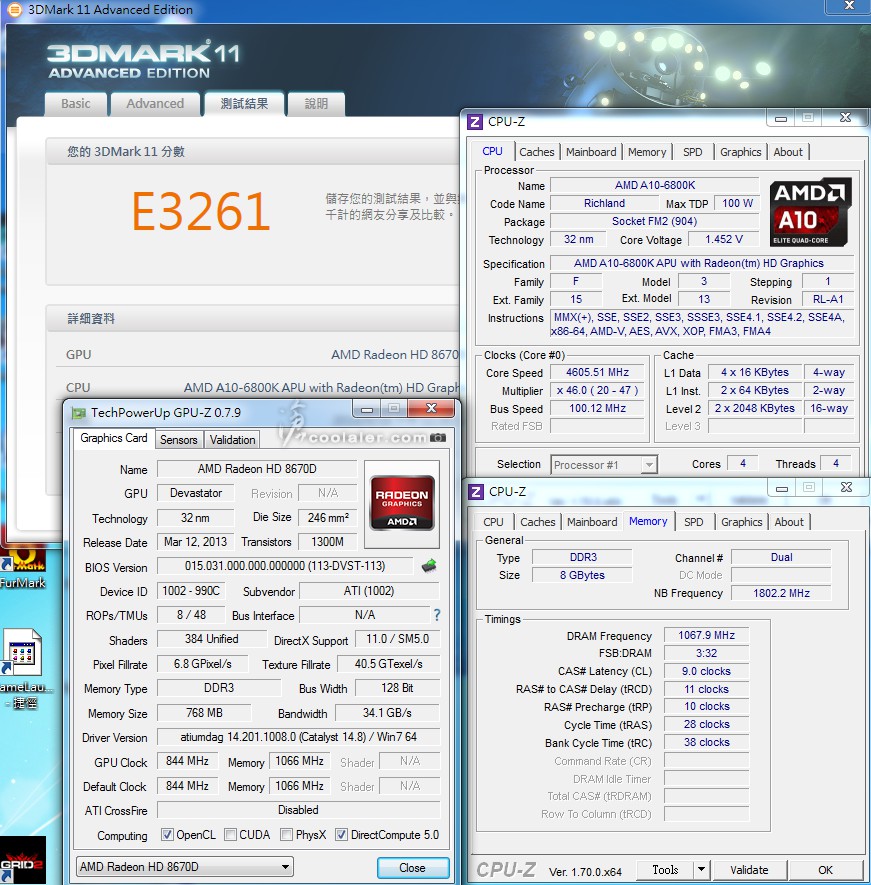The width and height of the screenshot is (871, 885).
Task: Click the AMD A10 logo in CPU-Z
Action: [809, 212]
